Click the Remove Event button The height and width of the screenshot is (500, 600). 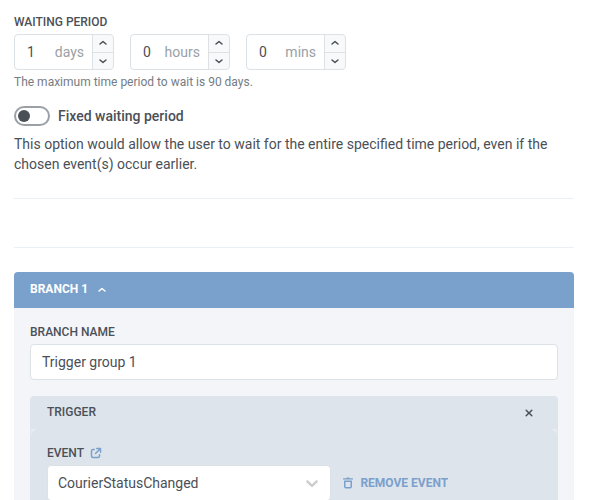pyautogui.click(x=395, y=483)
